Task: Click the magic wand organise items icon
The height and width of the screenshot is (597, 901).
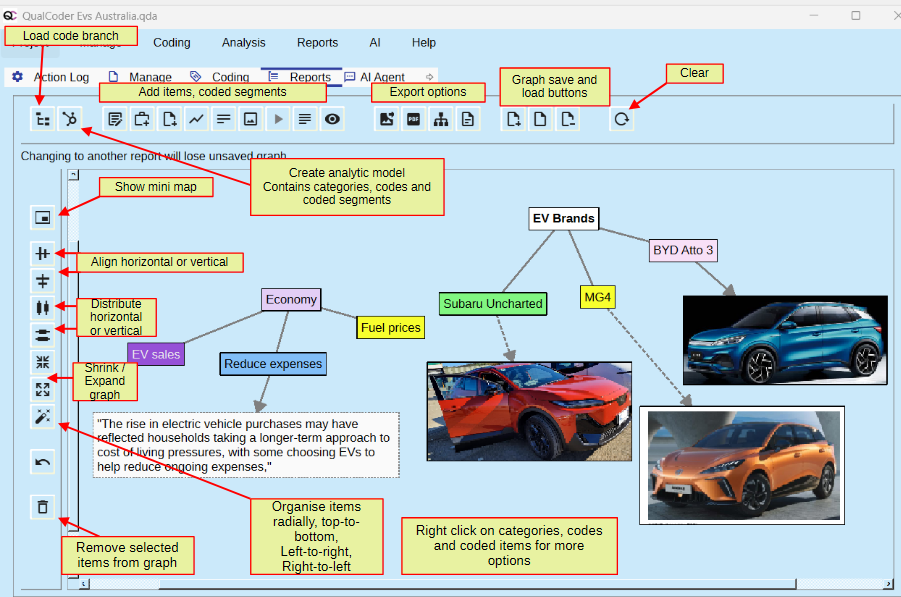Action: [43, 417]
